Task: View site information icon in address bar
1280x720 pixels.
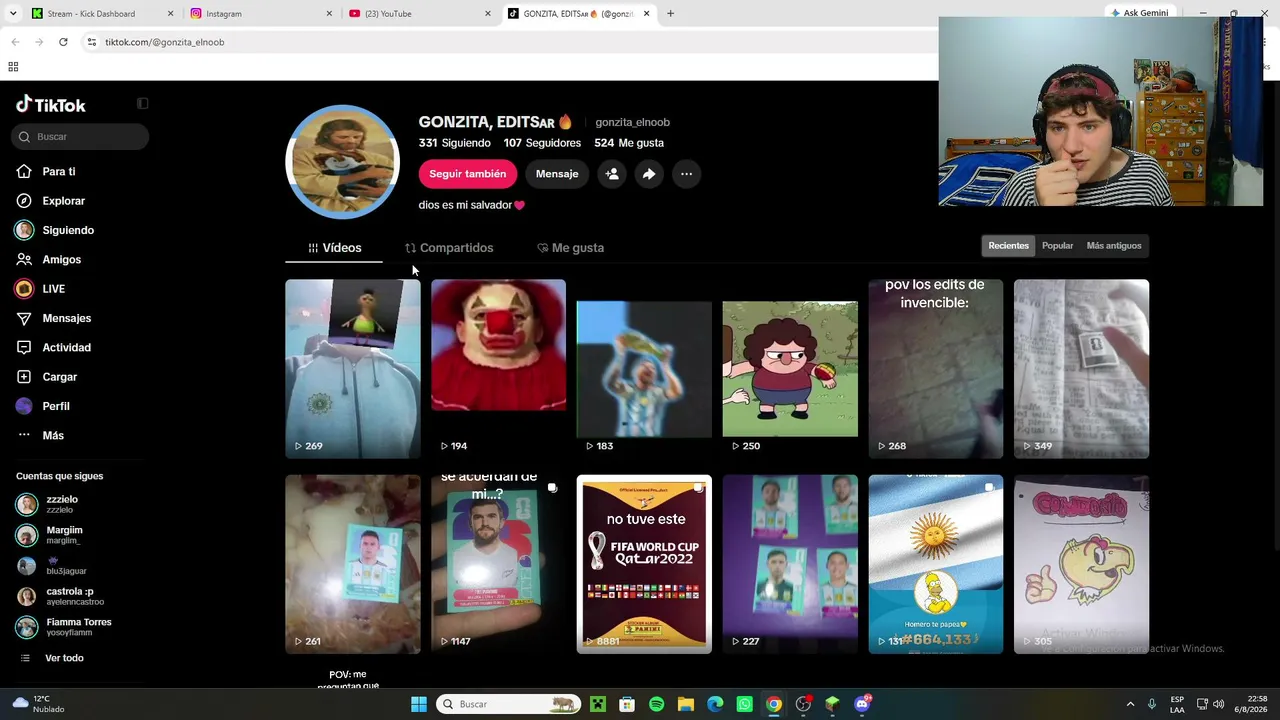Action: (x=91, y=42)
